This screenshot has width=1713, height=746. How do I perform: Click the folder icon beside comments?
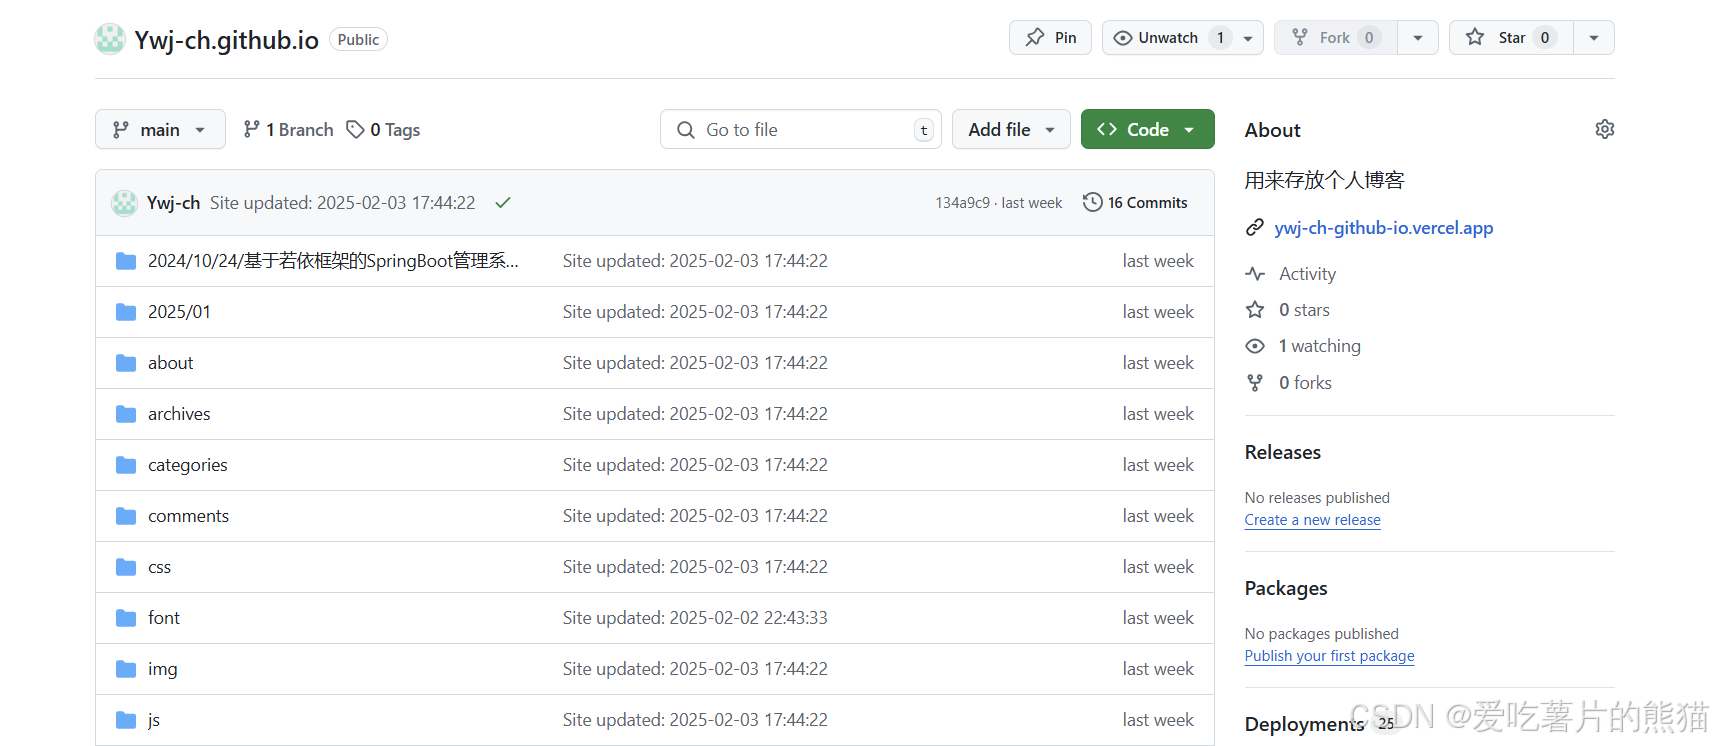point(126,516)
